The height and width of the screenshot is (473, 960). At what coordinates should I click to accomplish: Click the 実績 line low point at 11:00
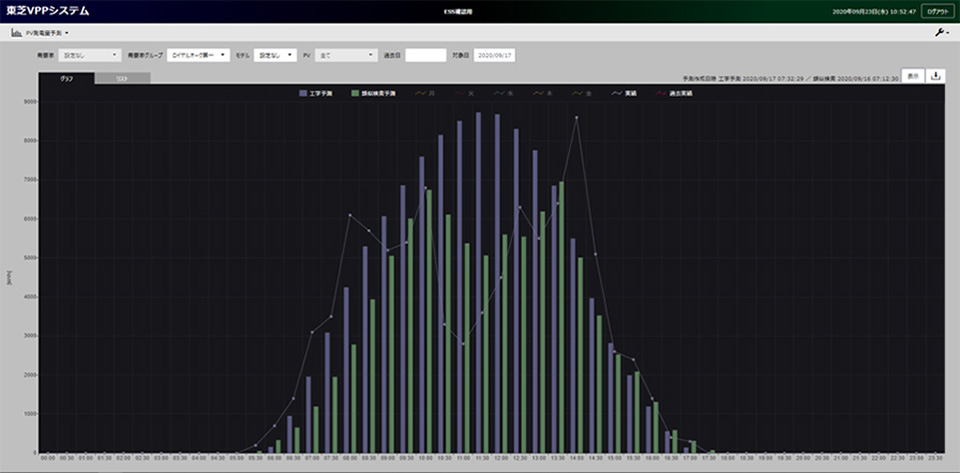pyautogui.click(x=463, y=344)
